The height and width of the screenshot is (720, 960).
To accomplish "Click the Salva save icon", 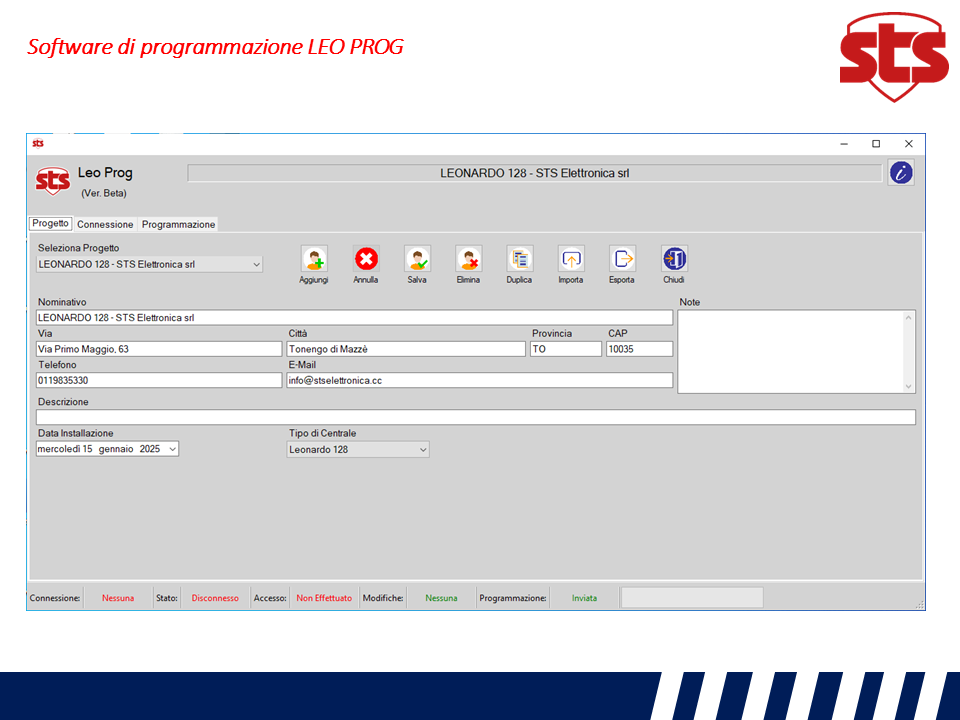I will (x=417, y=259).
